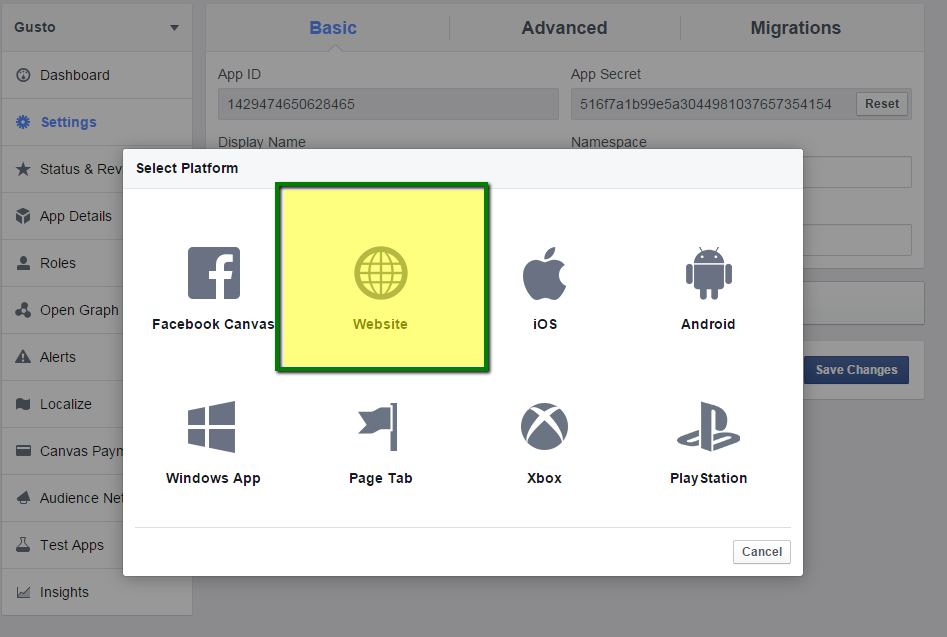The image size is (947, 637).
Task: Choose the Website globe icon
Action: [x=380, y=273]
